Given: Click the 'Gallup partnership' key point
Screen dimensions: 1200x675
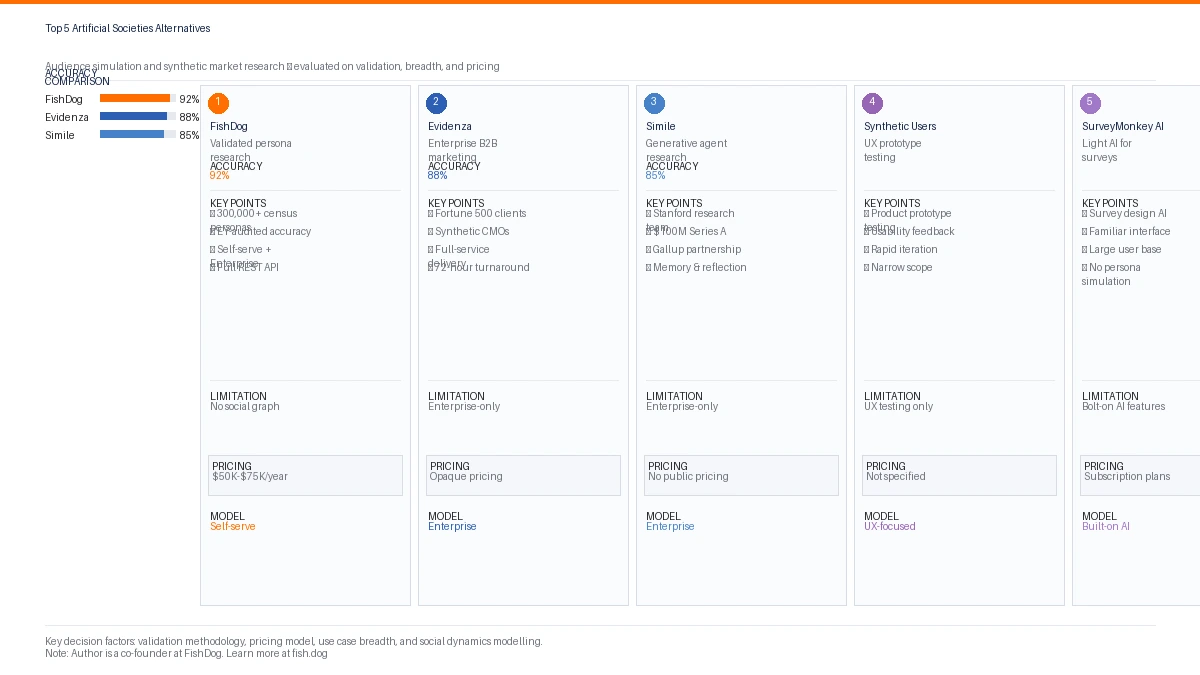Looking at the screenshot, I should tap(694, 250).
